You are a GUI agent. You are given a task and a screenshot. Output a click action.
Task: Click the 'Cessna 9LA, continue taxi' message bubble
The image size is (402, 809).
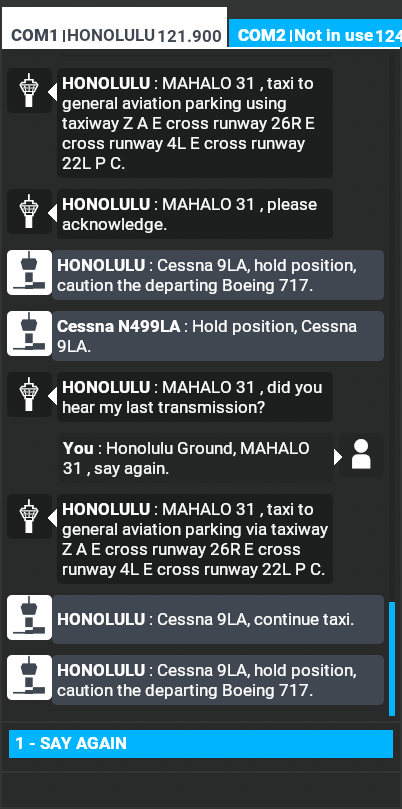pos(218,620)
